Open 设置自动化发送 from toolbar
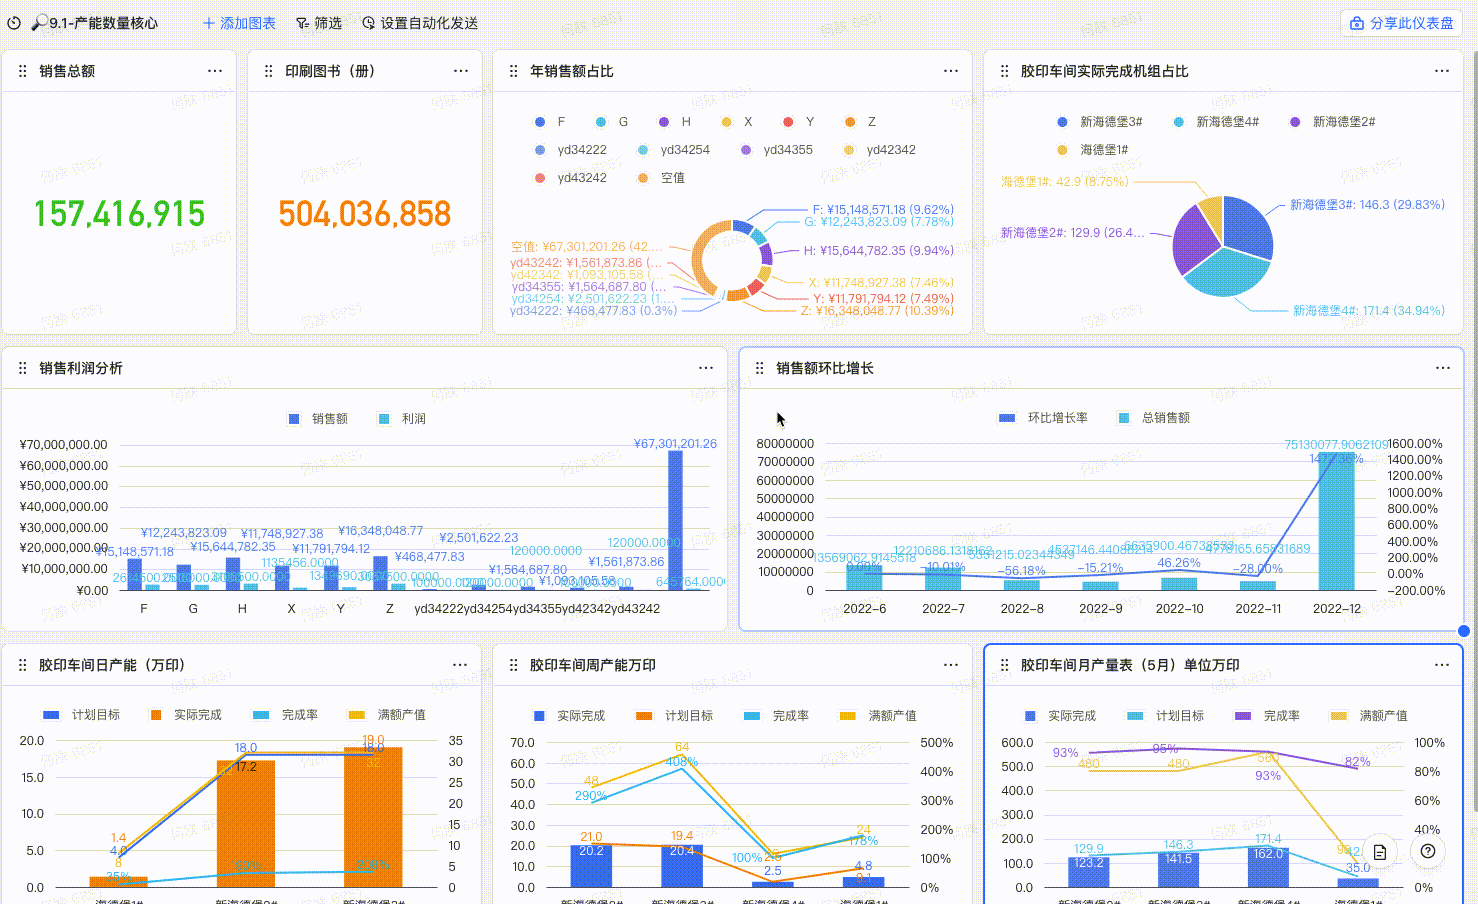Viewport: 1478px width, 904px height. click(x=420, y=23)
